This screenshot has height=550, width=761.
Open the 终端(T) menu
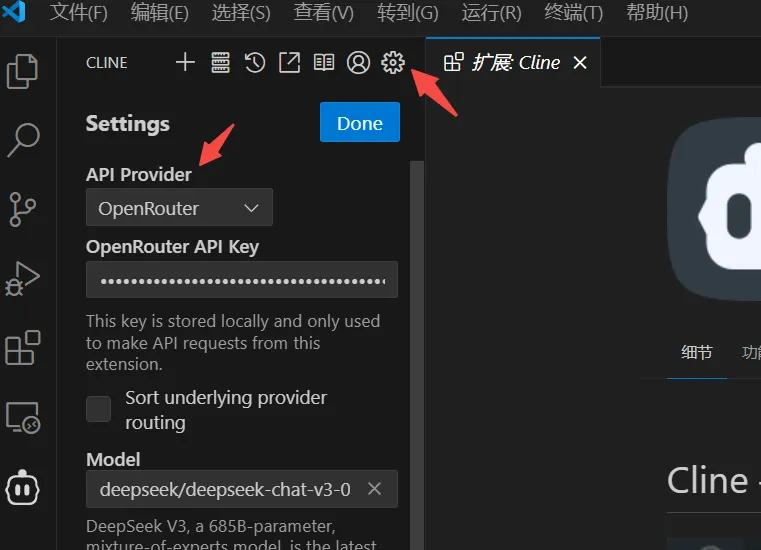point(574,12)
